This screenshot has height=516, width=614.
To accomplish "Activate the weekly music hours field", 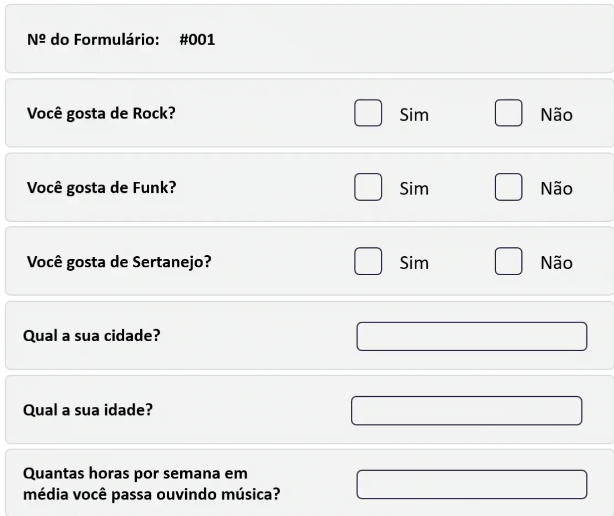I will coord(471,484).
